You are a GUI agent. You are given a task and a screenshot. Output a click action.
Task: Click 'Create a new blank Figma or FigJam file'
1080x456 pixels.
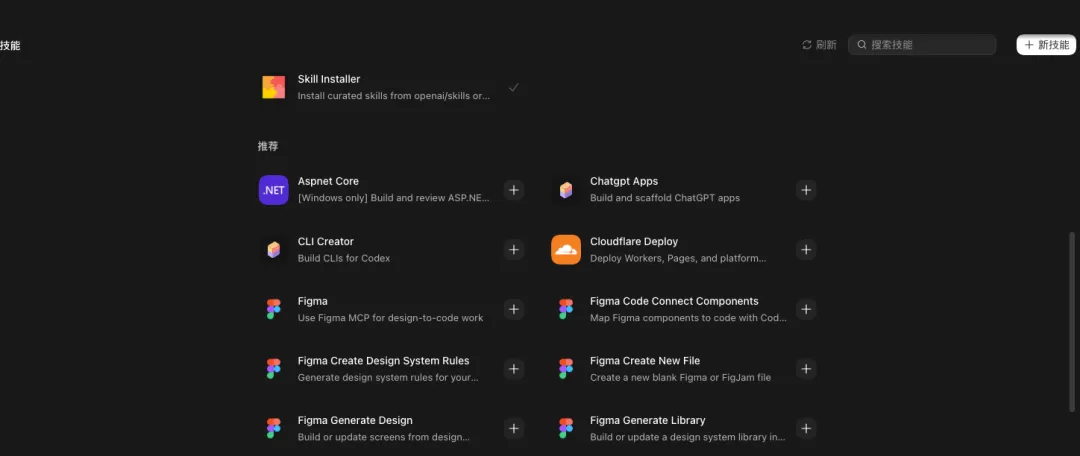[681, 377]
